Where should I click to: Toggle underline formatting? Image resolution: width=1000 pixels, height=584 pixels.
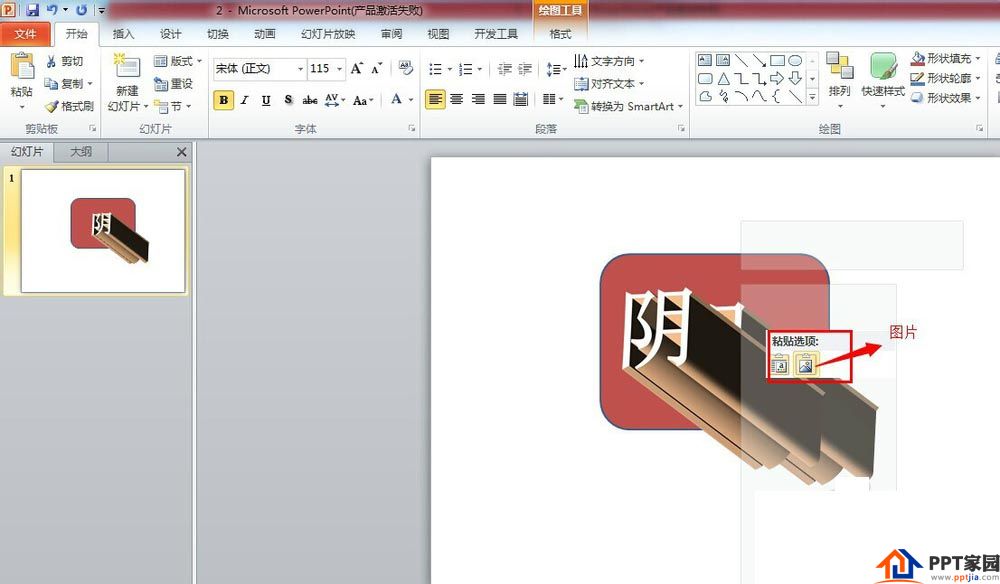[x=266, y=100]
